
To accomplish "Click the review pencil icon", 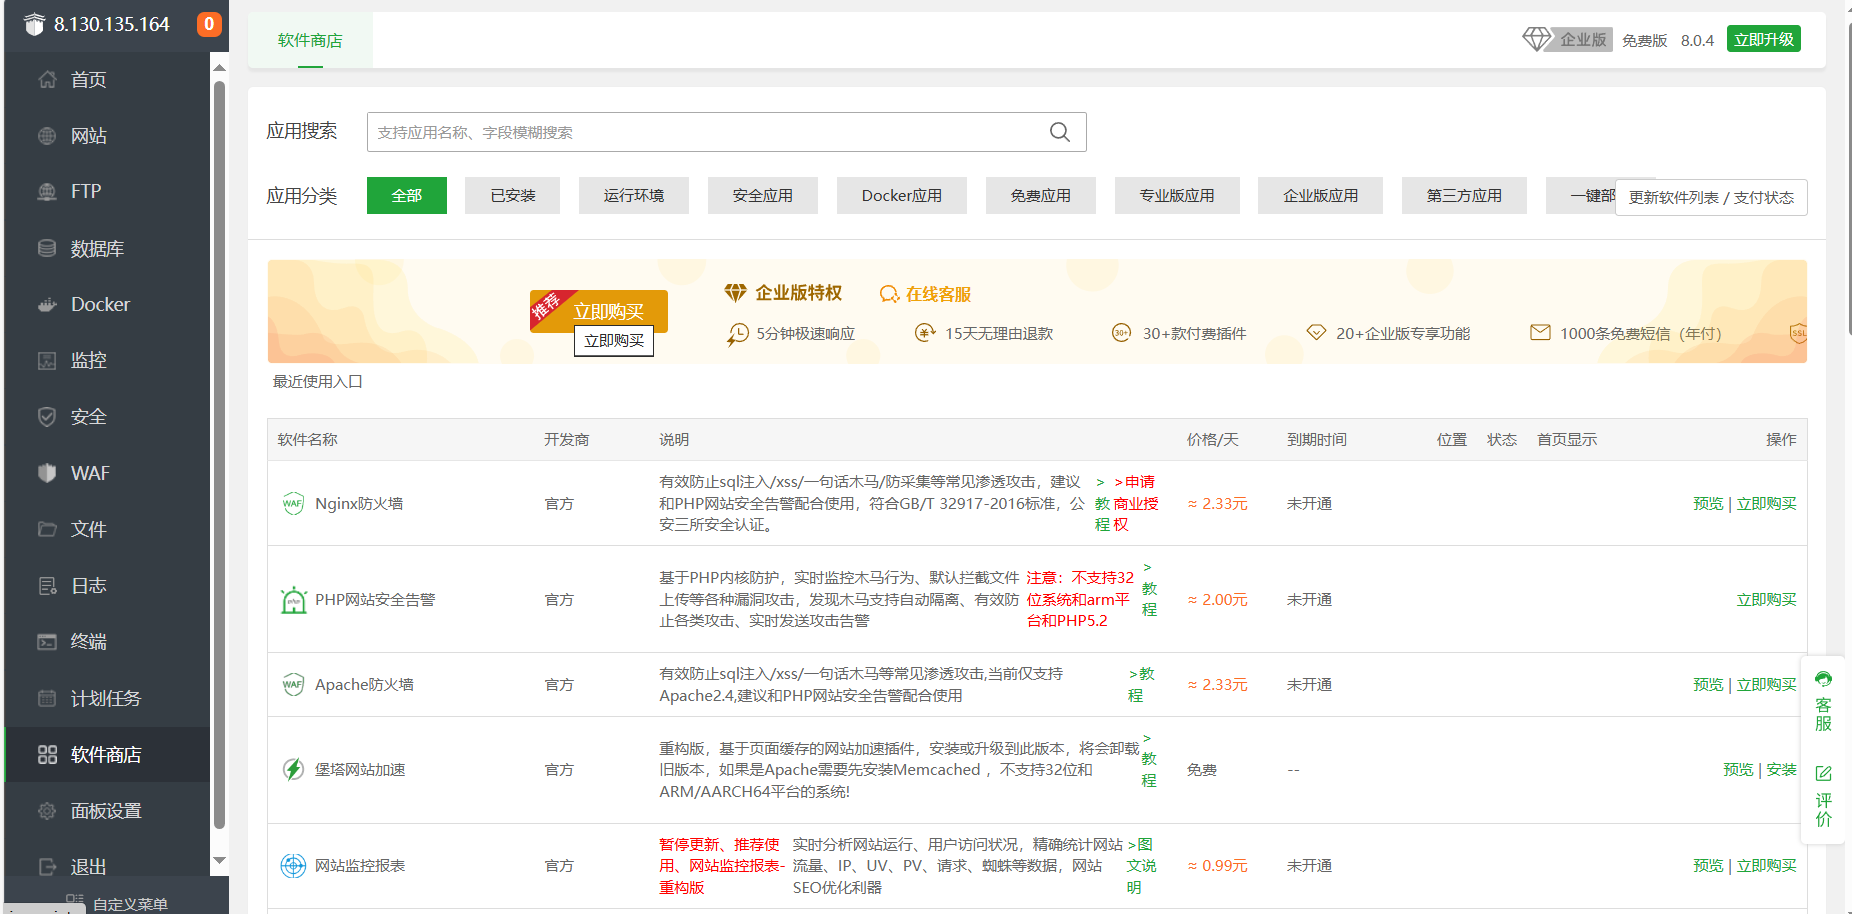I will pos(1823,773).
